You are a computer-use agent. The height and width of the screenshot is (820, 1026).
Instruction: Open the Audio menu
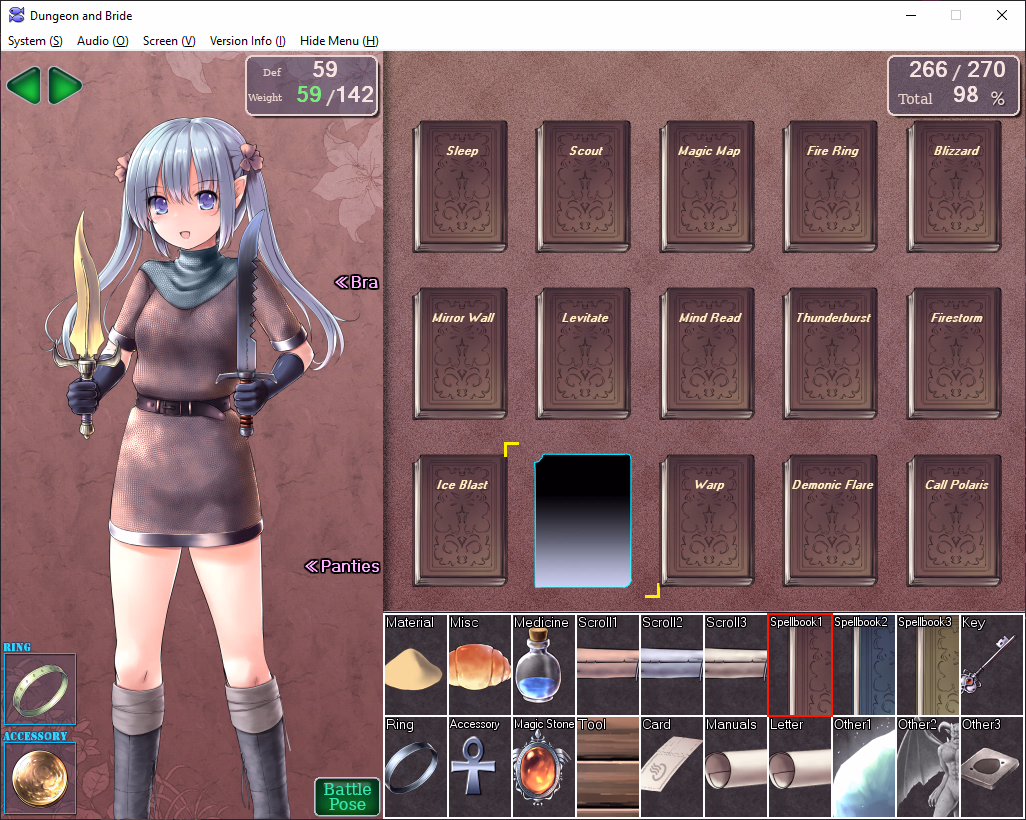[102, 41]
